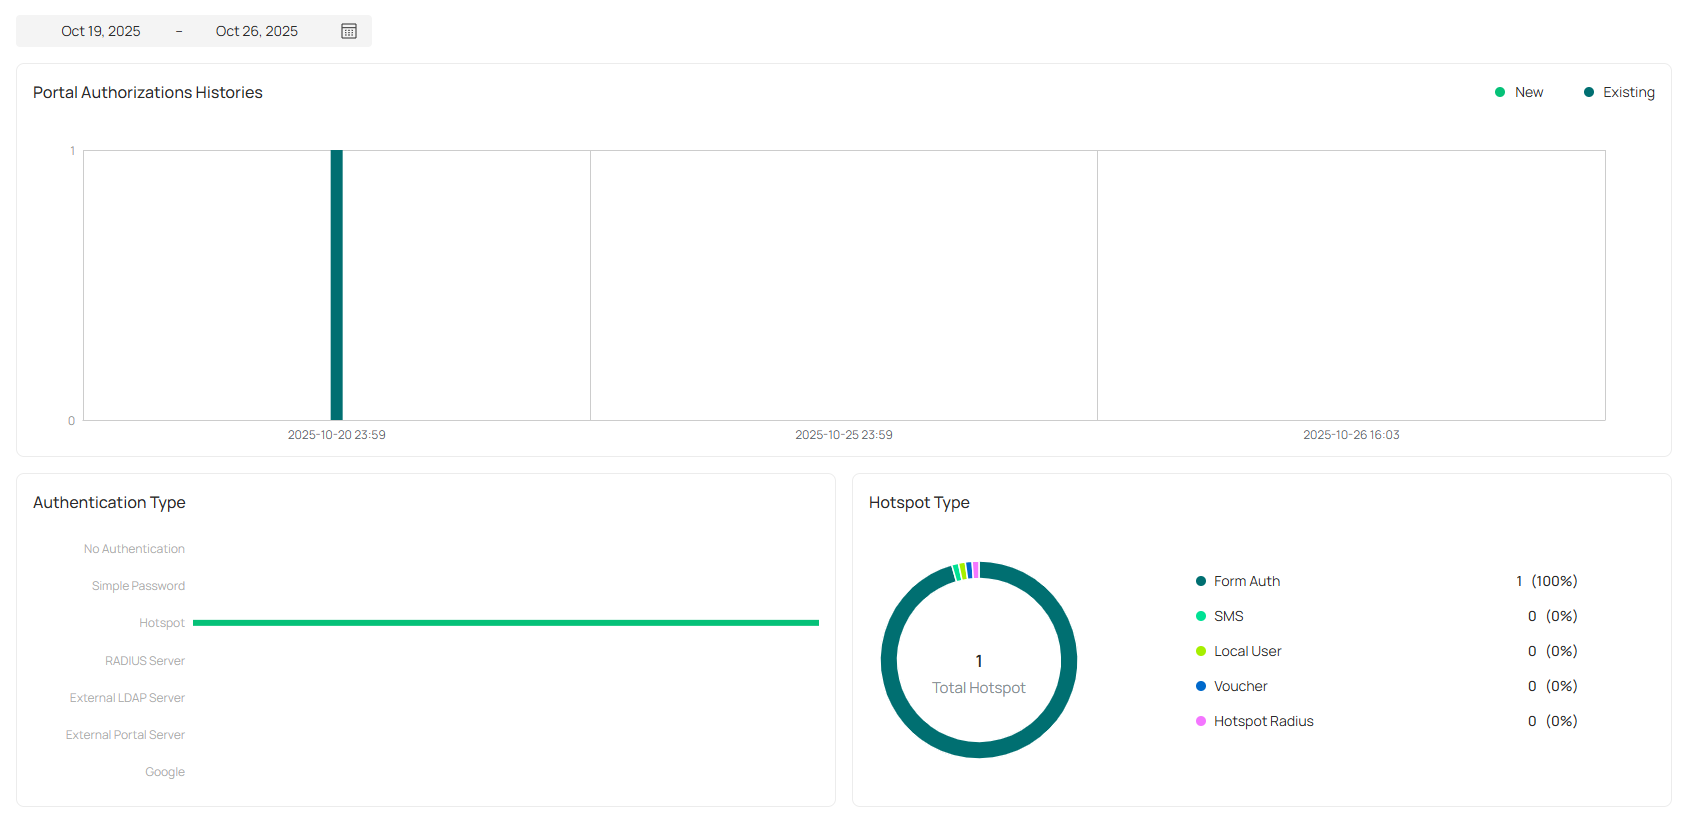The image size is (1696, 821).
Task: Toggle SMS legend entry
Action: [x=1220, y=616]
